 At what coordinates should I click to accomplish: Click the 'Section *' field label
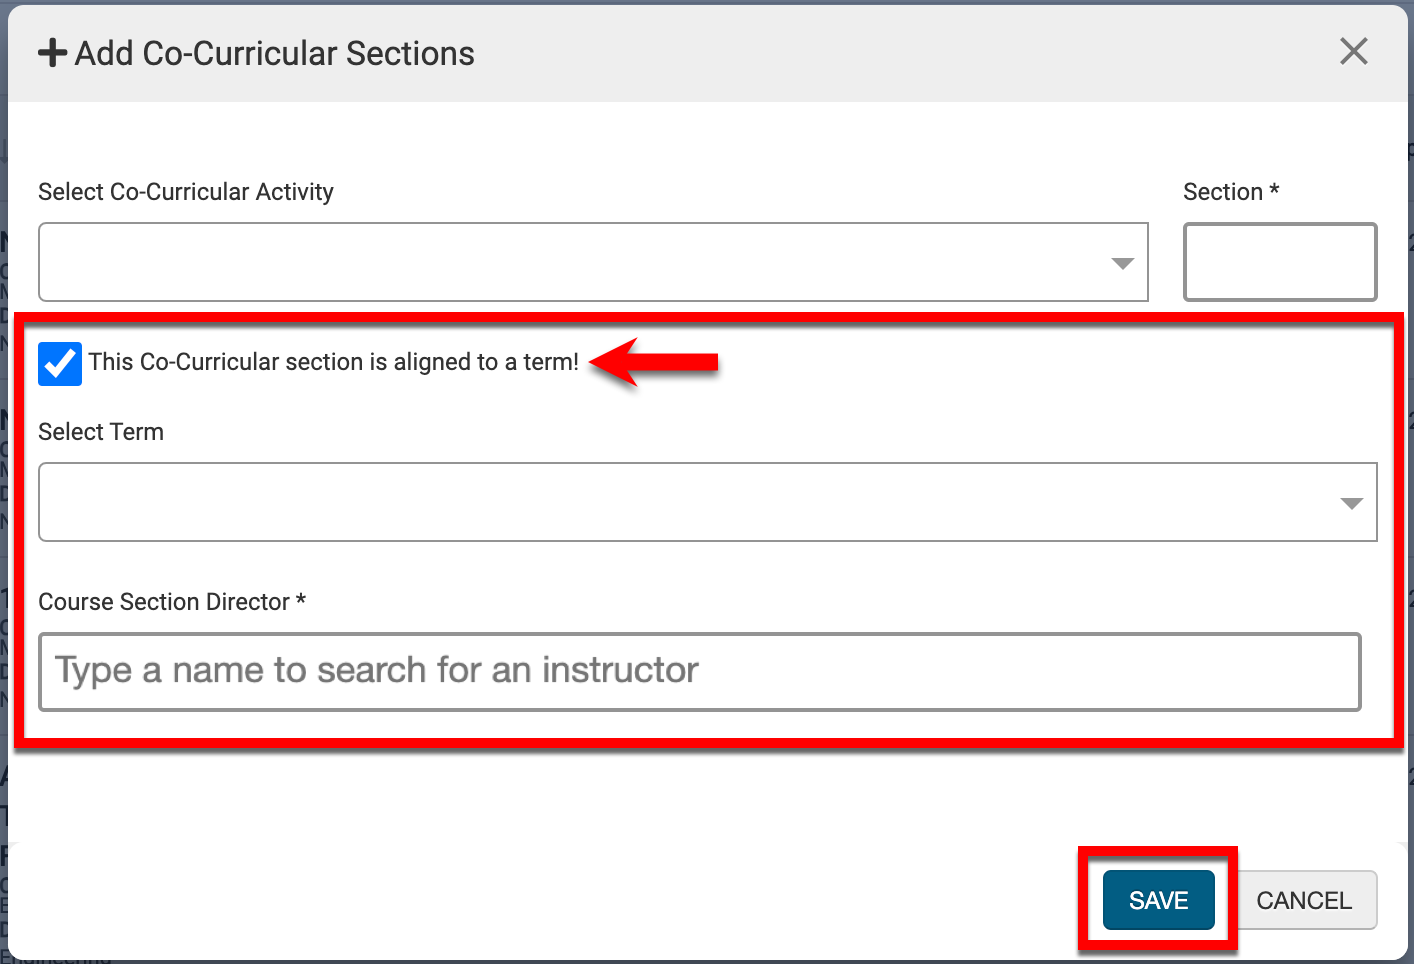1230,192
